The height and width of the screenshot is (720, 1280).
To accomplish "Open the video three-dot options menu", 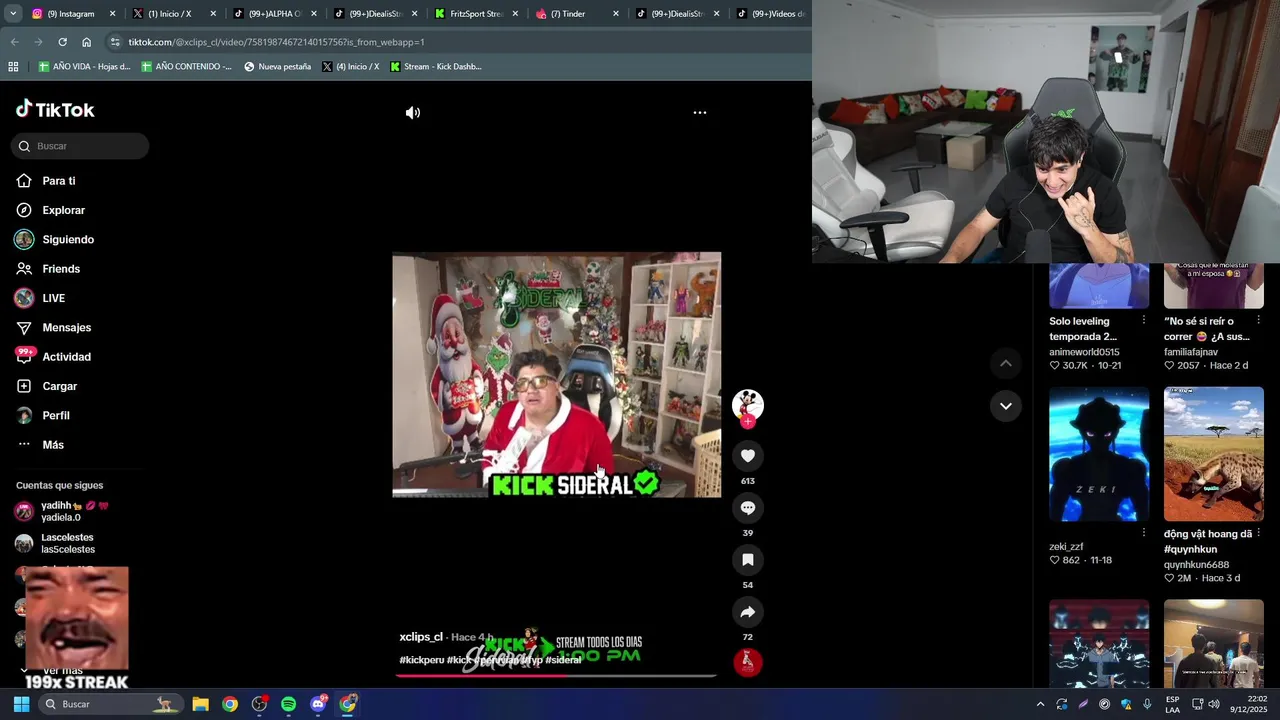I will coord(700,113).
